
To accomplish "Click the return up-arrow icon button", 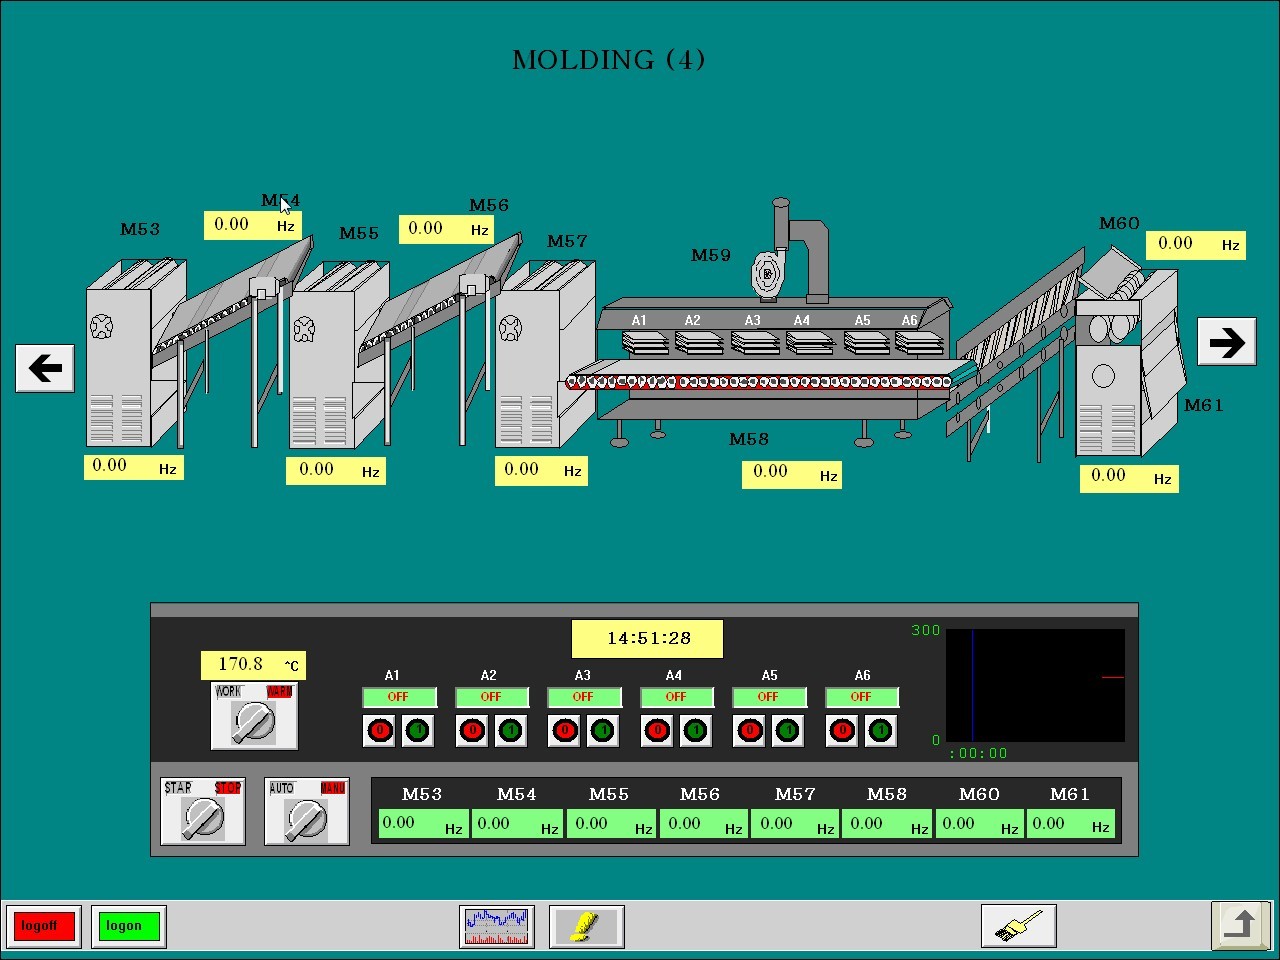I will (1241, 925).
